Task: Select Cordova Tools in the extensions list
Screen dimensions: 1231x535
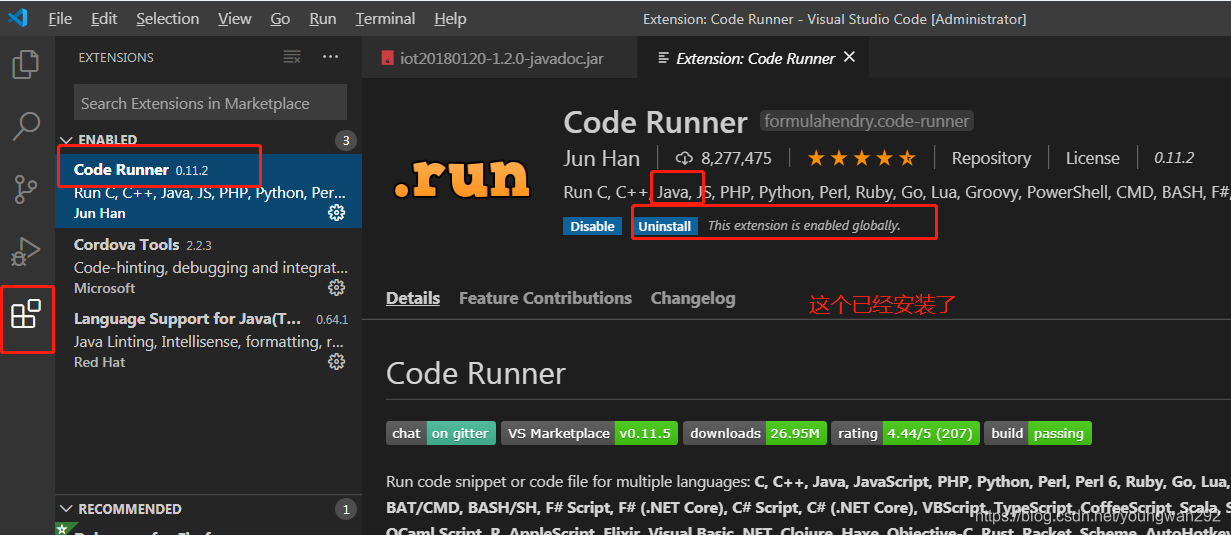Action: [208, 265]
